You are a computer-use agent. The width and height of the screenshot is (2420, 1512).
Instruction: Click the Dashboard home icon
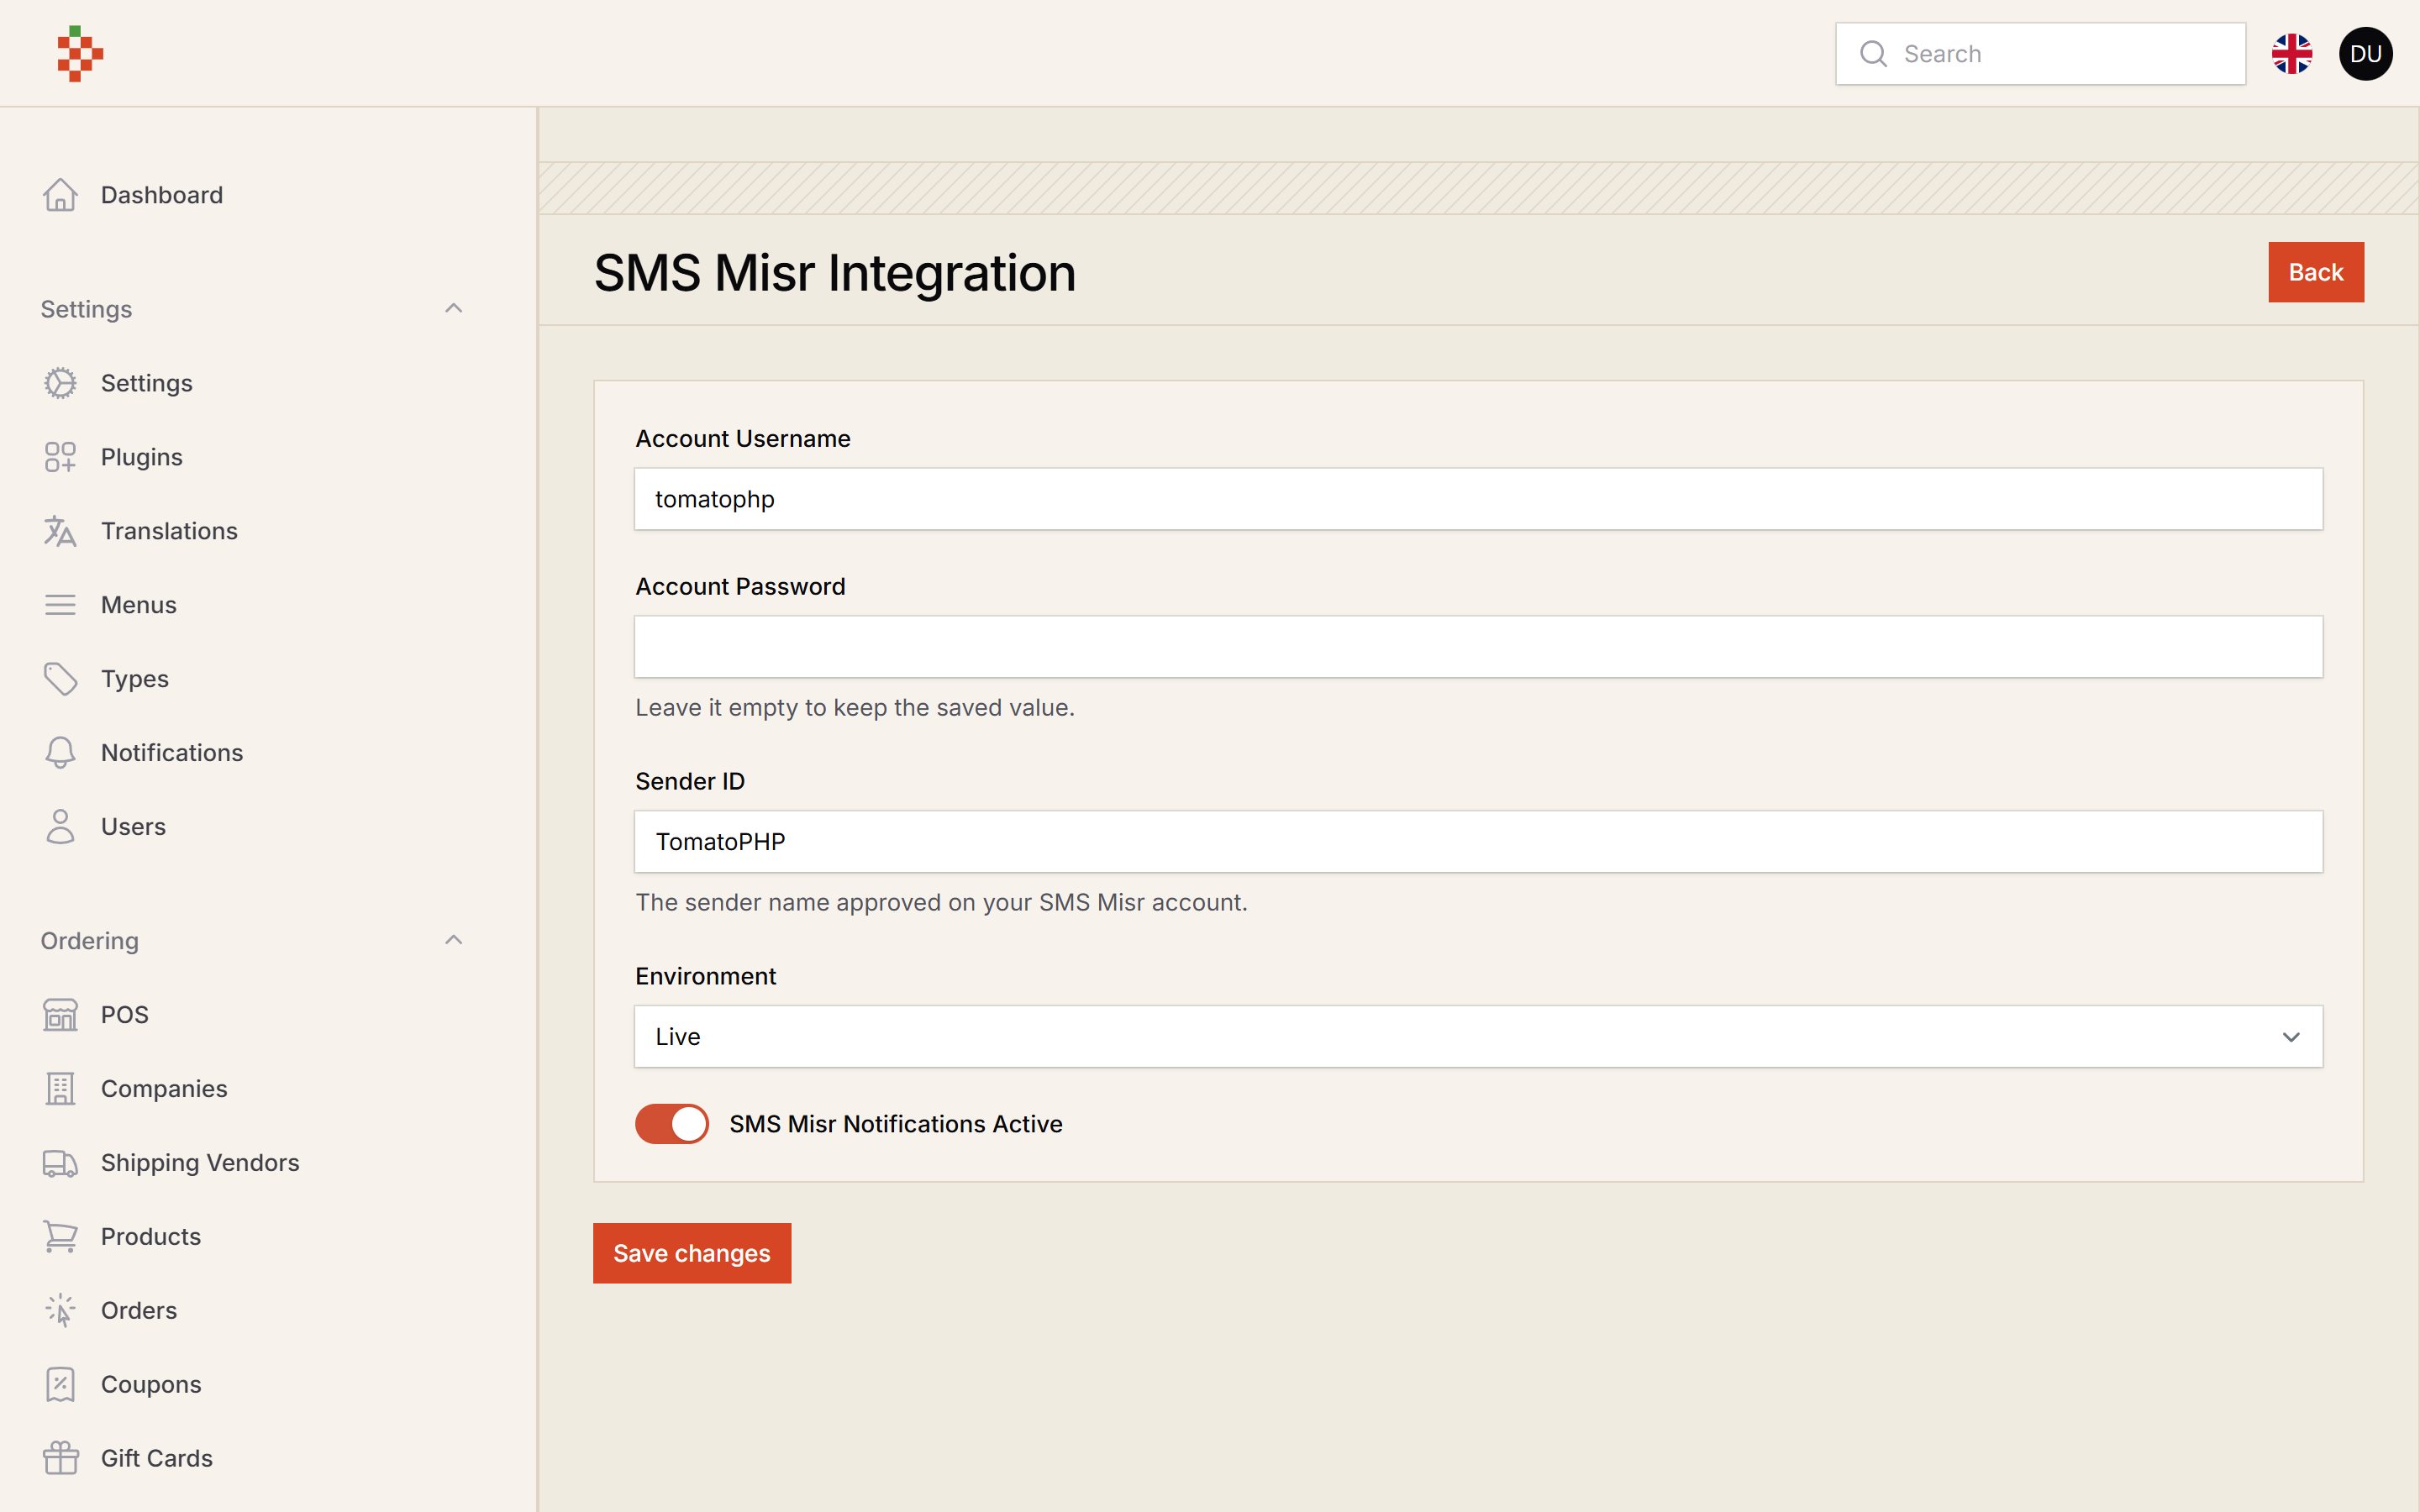tap(60, 195)
